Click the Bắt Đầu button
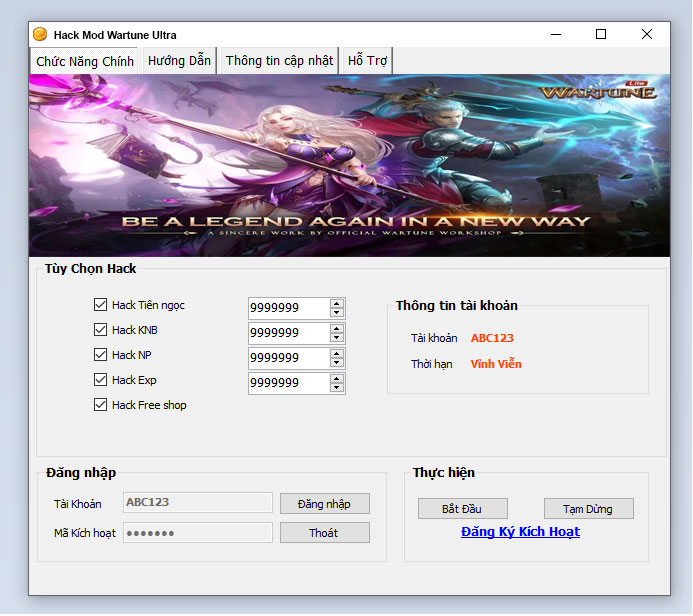Image resolution: width=693 pixels, height=616 pixels. 462,509
